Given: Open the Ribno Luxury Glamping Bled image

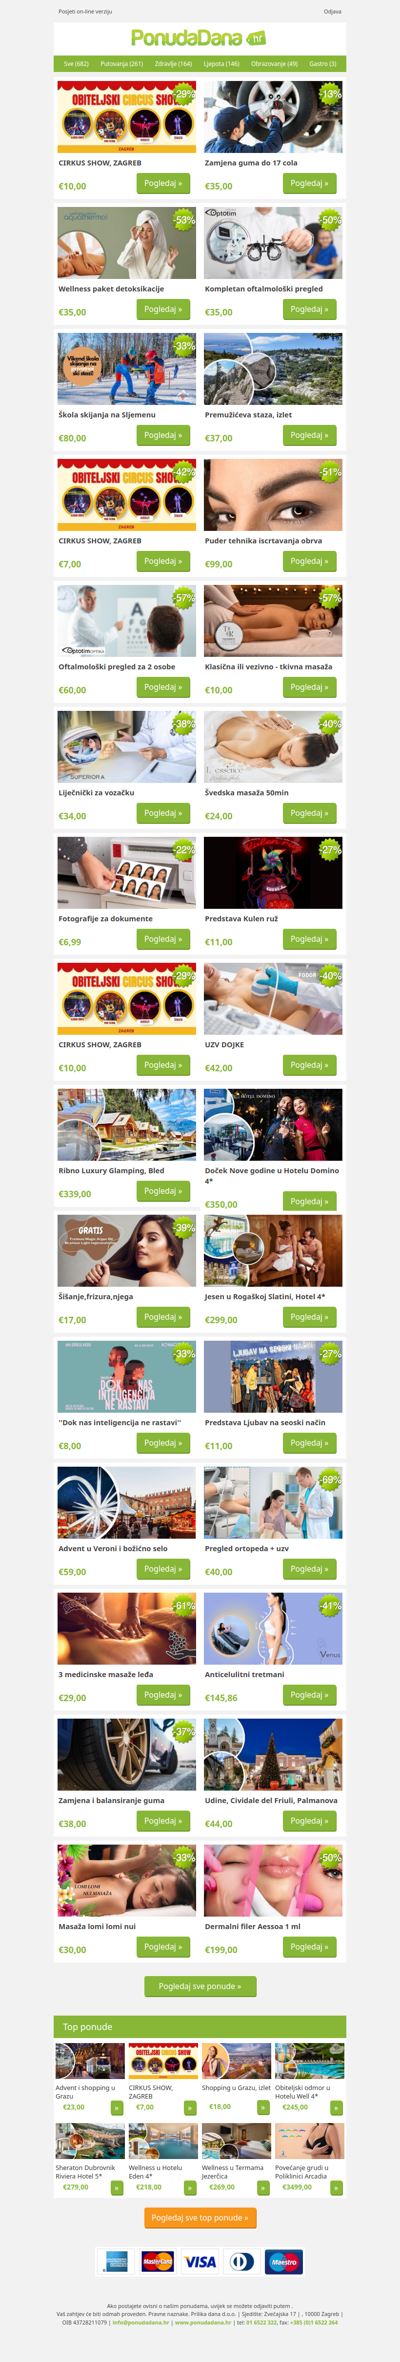Looking at the screenshot, I should [x=127, y=1125].
